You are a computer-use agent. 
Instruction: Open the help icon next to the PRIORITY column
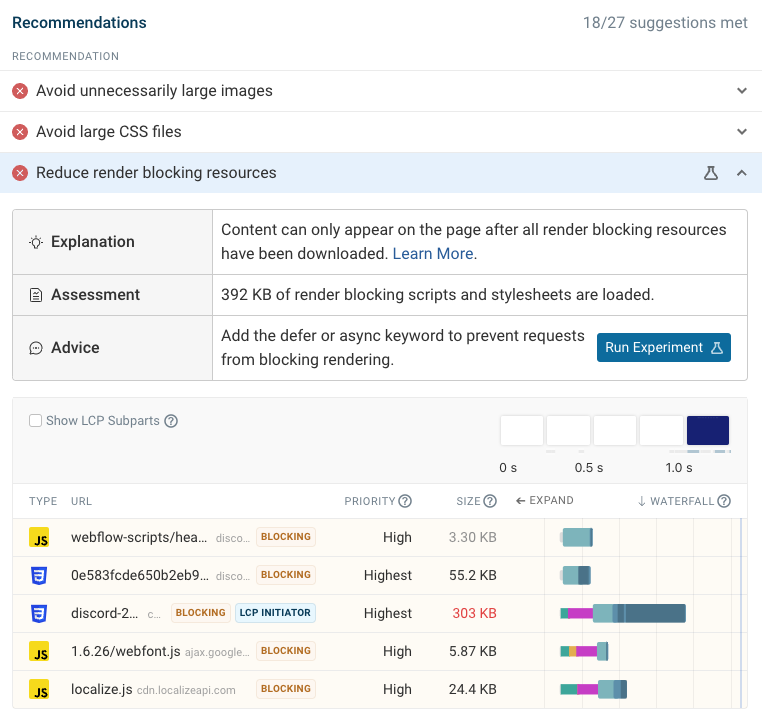[405, 501]
